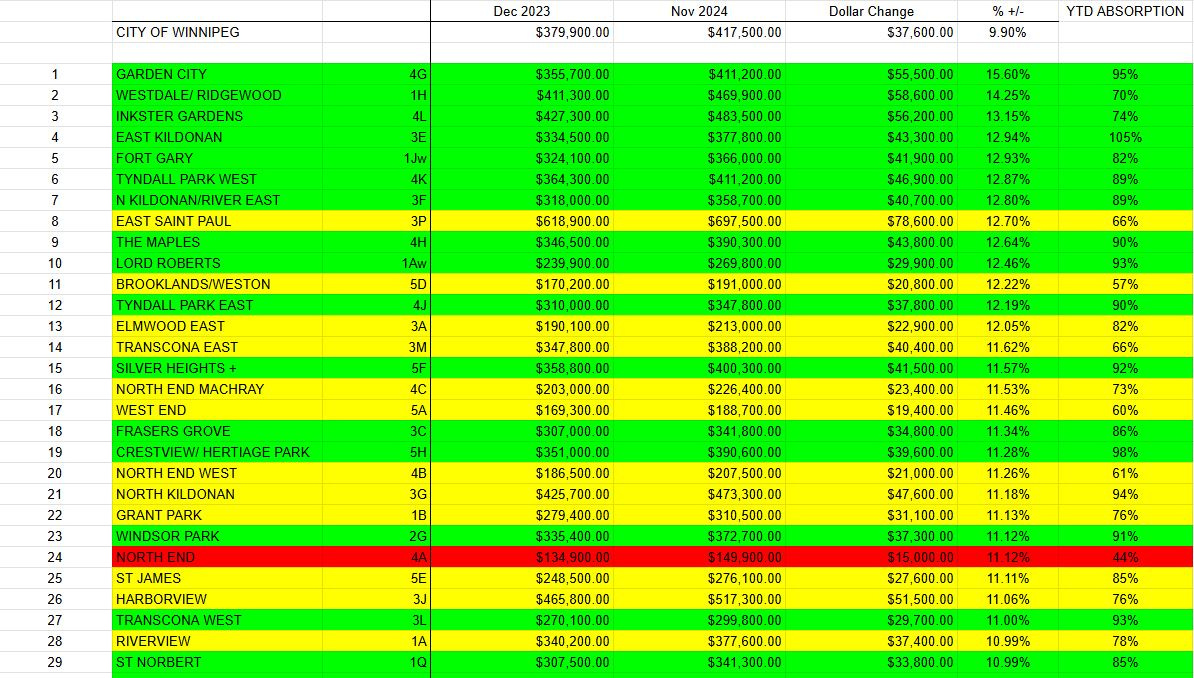Click the $134,900.00 North End value

(522, 557)
